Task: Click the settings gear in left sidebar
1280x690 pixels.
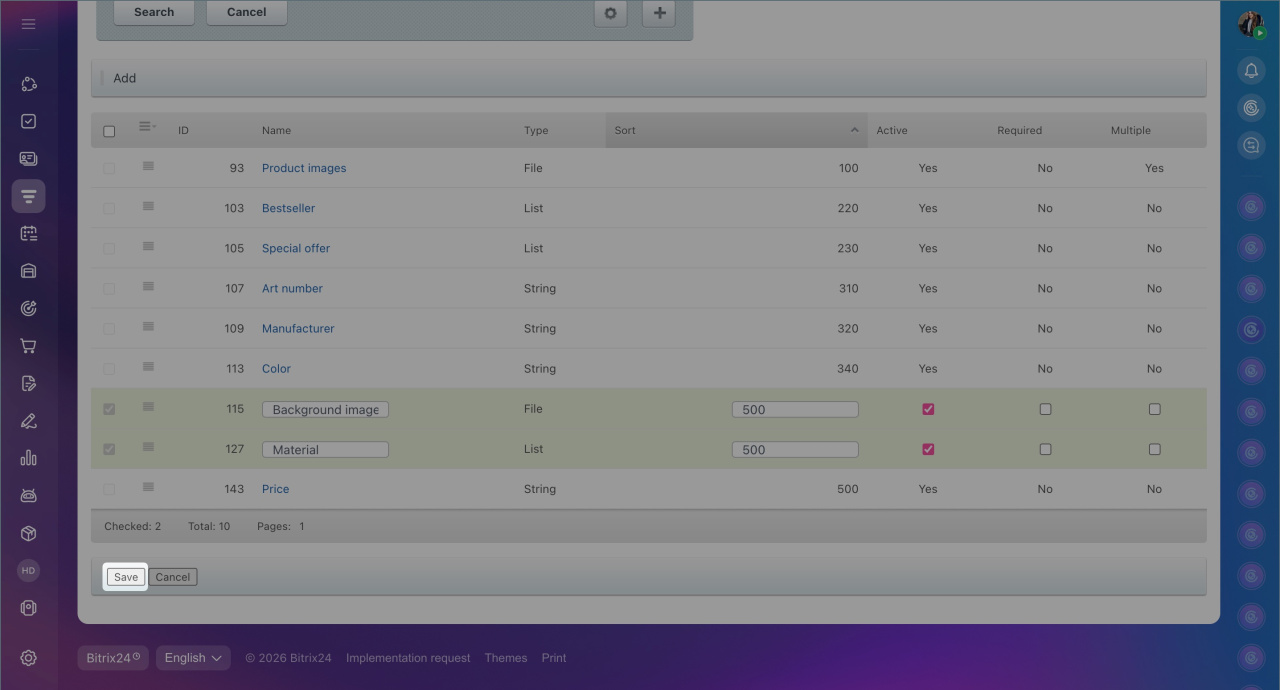Action: (28, 658)
